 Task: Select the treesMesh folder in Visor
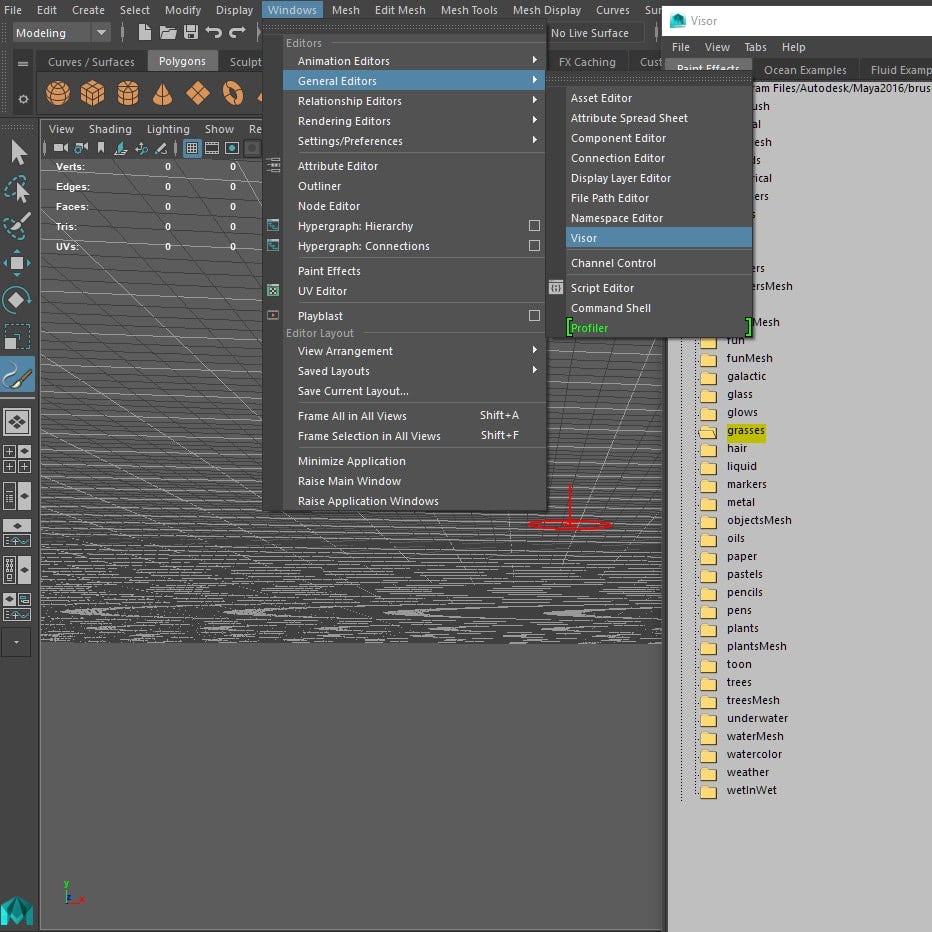click(752, 700)
